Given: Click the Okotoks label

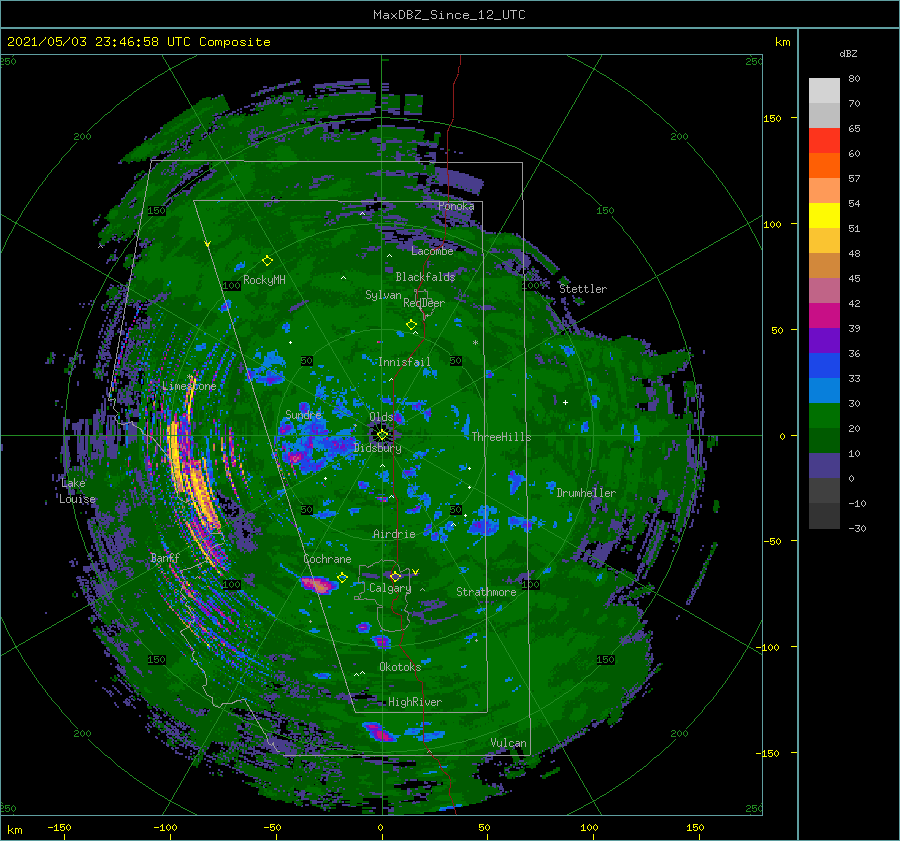Looking at the screenshot, I should point(400,666).
